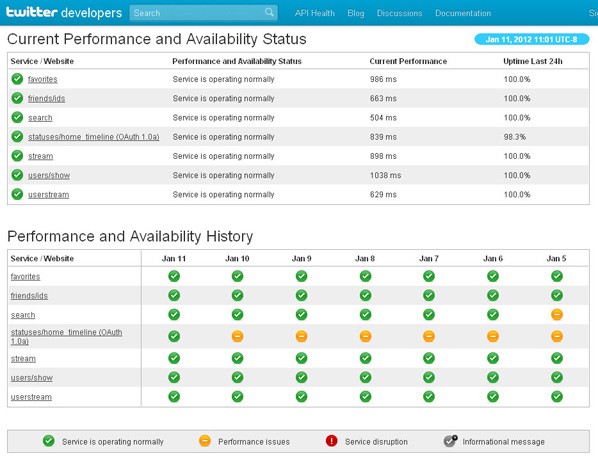Click the 'Jan 10' history column header
The height and width of the screenshot is (458, 598).
pyautogui.click(x=237, y=259)
